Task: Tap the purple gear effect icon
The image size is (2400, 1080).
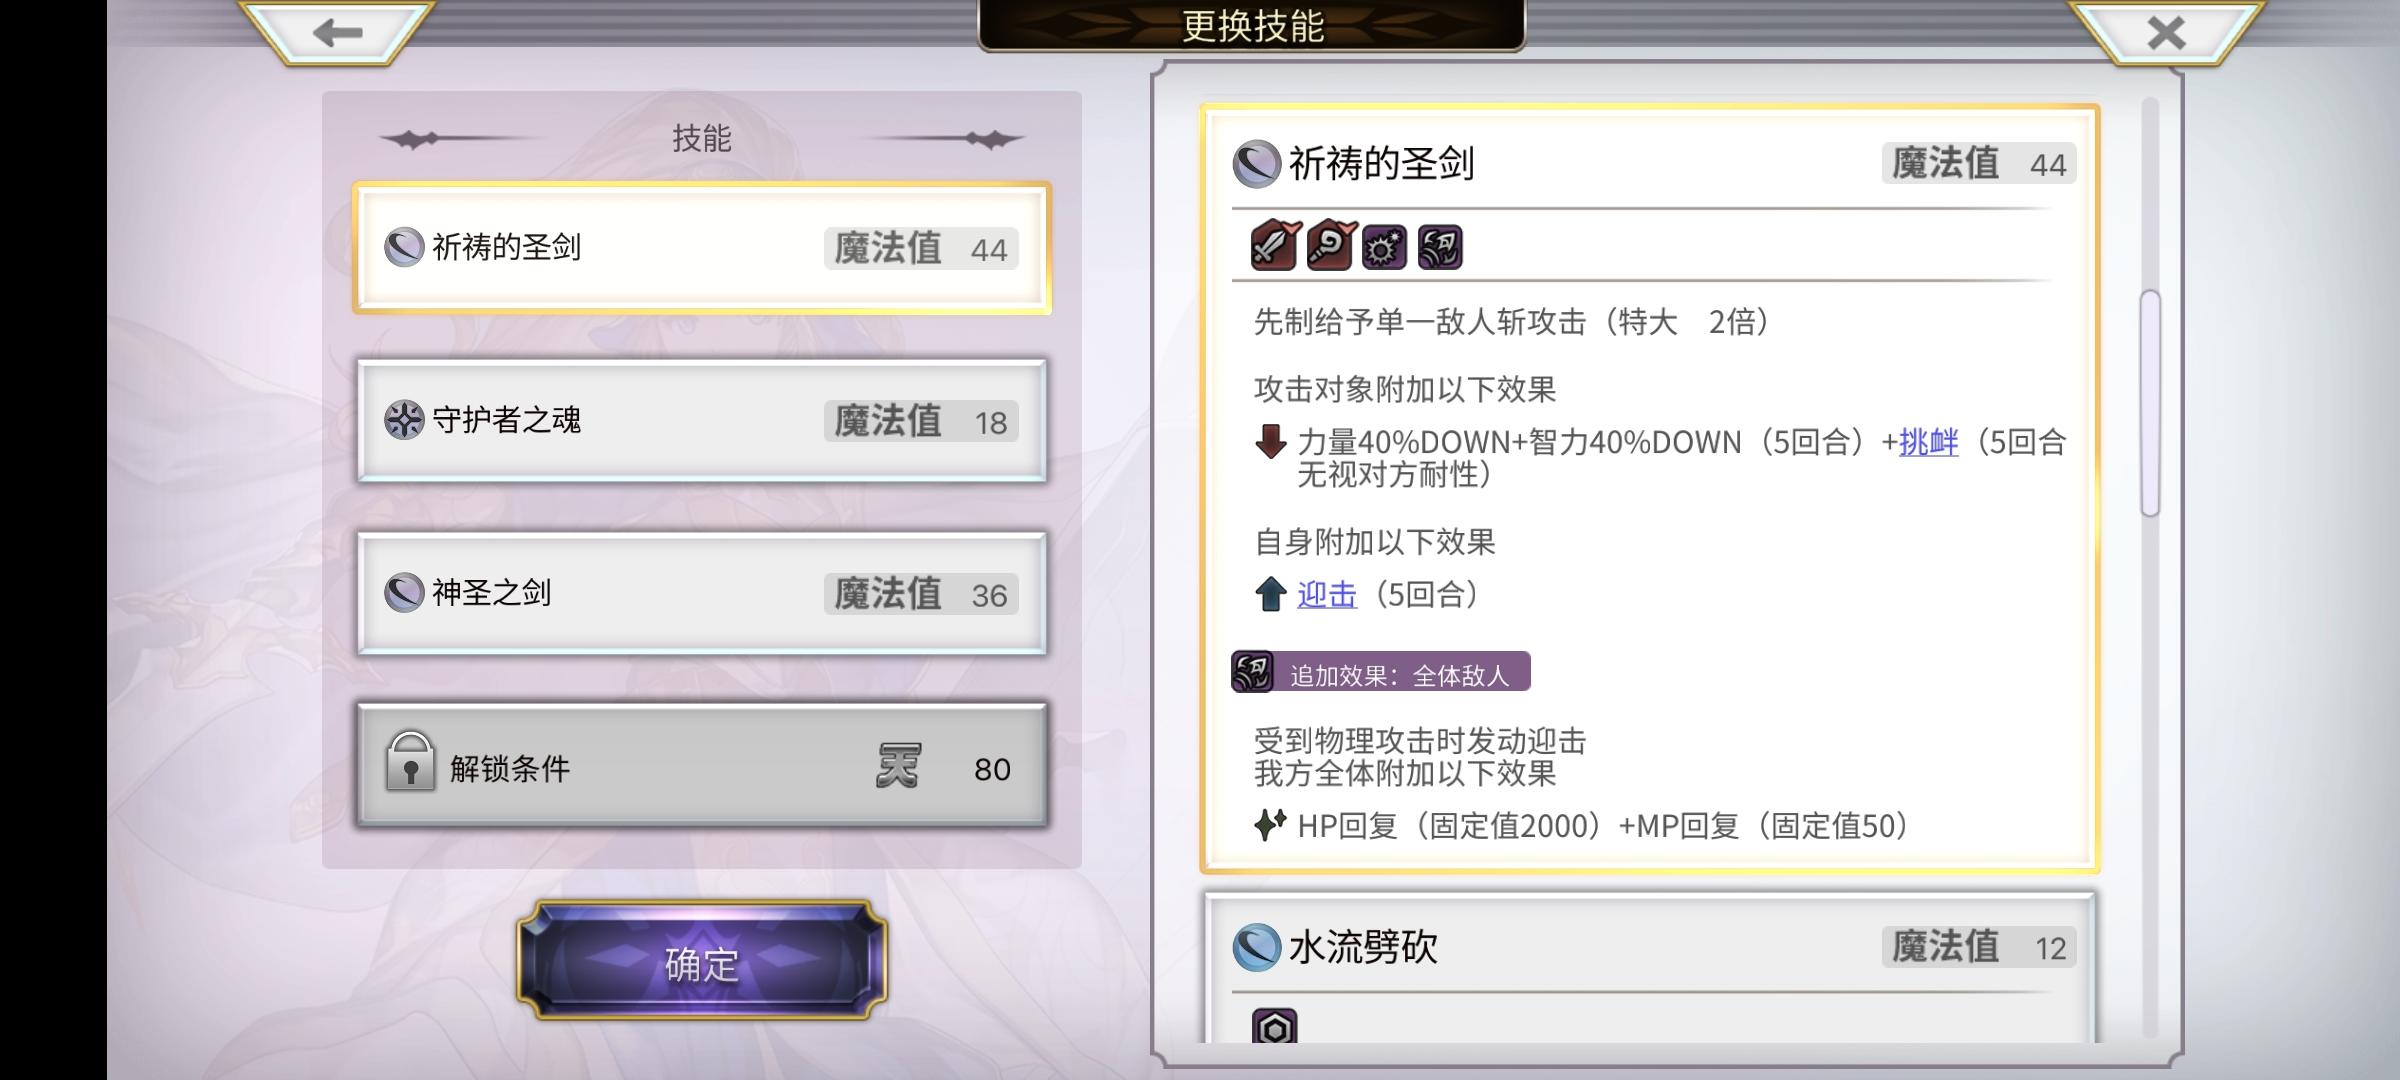Action: click(1385, 247)
